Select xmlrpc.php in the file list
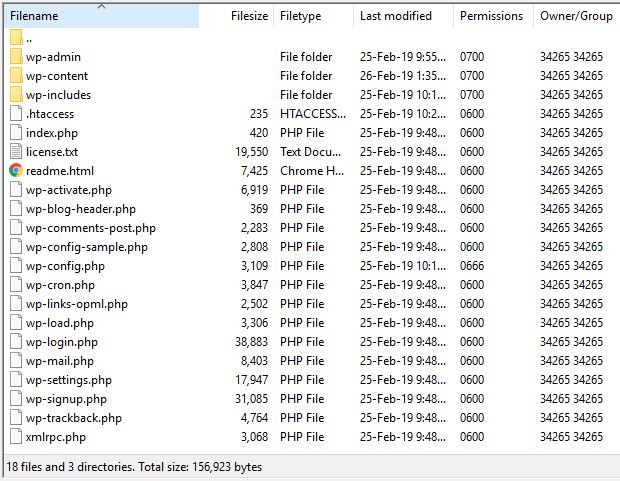This screenshot has height=481, width=620. (x=56, y=437)
